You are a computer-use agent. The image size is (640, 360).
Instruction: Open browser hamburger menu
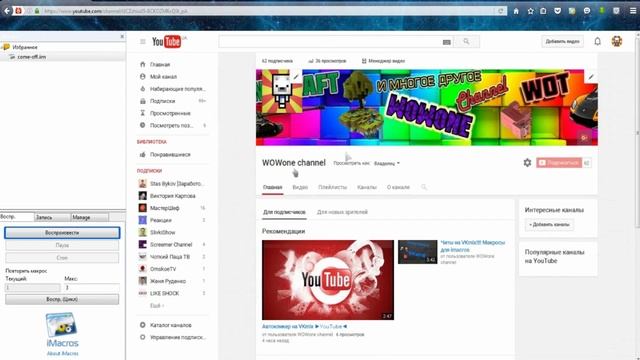[x=633, y=11]
